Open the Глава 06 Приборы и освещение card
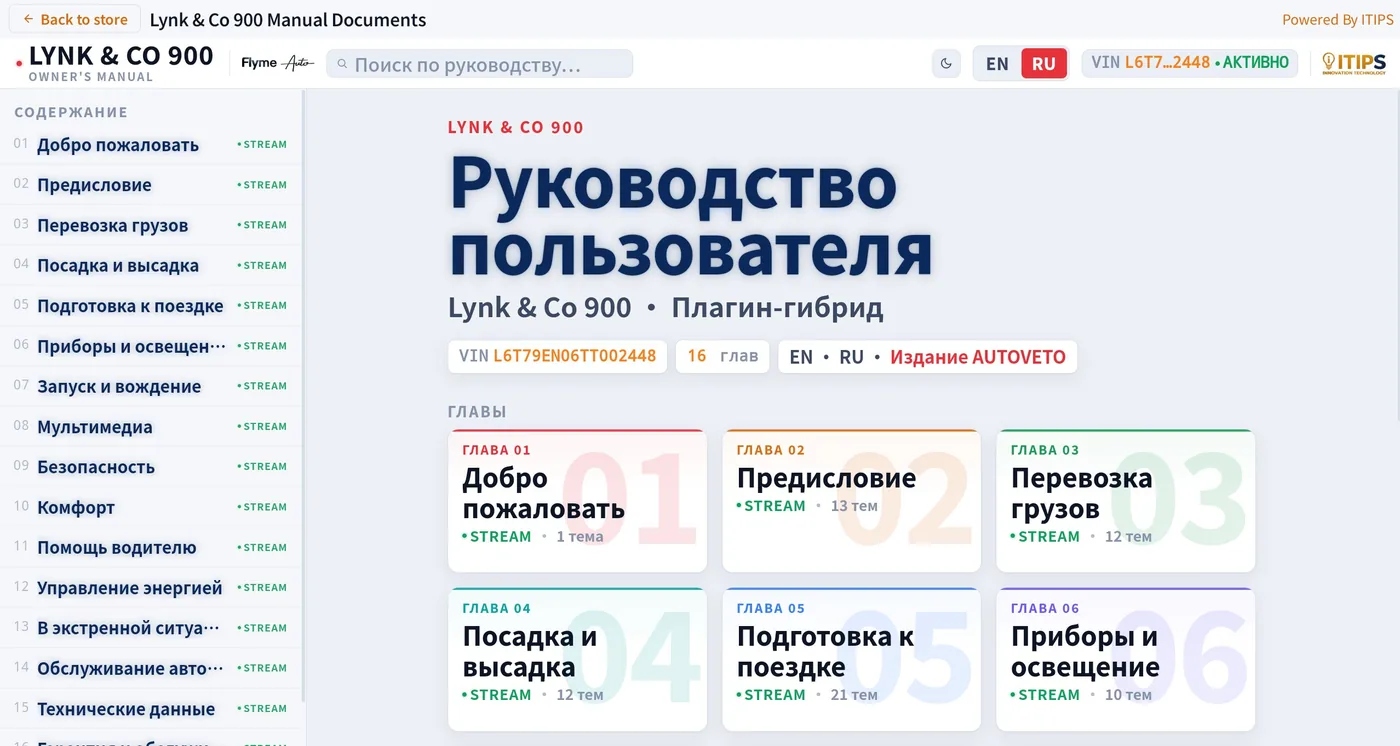The height and width of the screenshot is (746, 1400). point(1125,659)
